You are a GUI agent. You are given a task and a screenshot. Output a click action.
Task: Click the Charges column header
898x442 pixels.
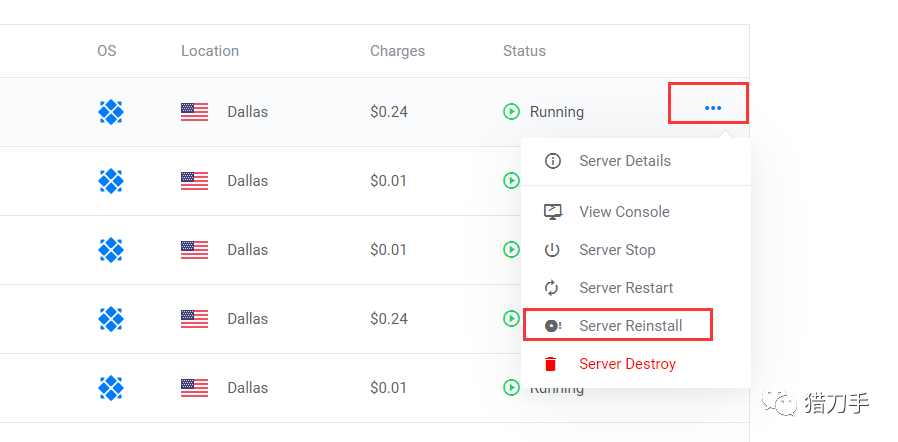click(397, 51)
